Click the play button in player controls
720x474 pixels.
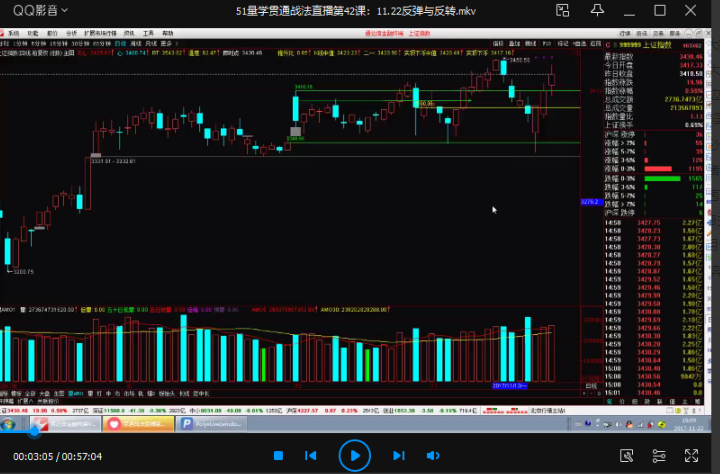click(x=353, y=455)
